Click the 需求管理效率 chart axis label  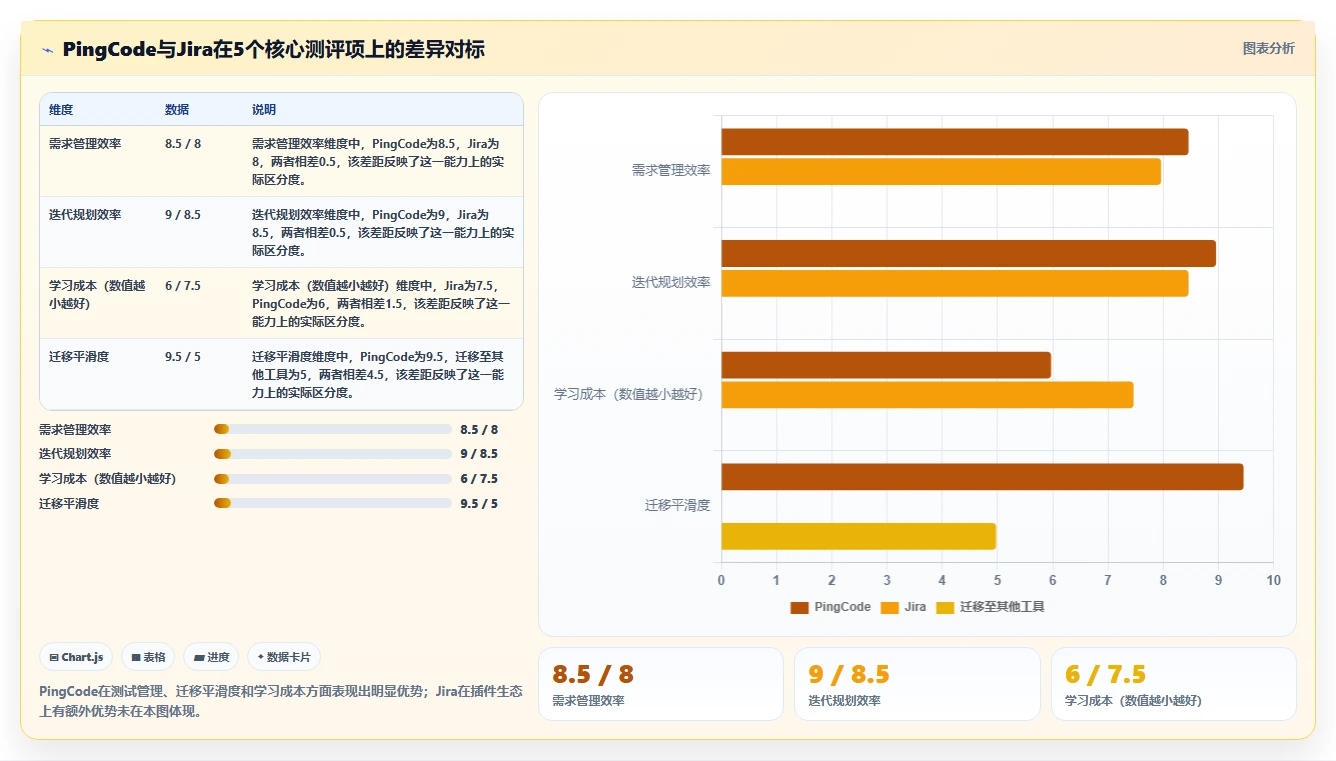coord(671,171)
